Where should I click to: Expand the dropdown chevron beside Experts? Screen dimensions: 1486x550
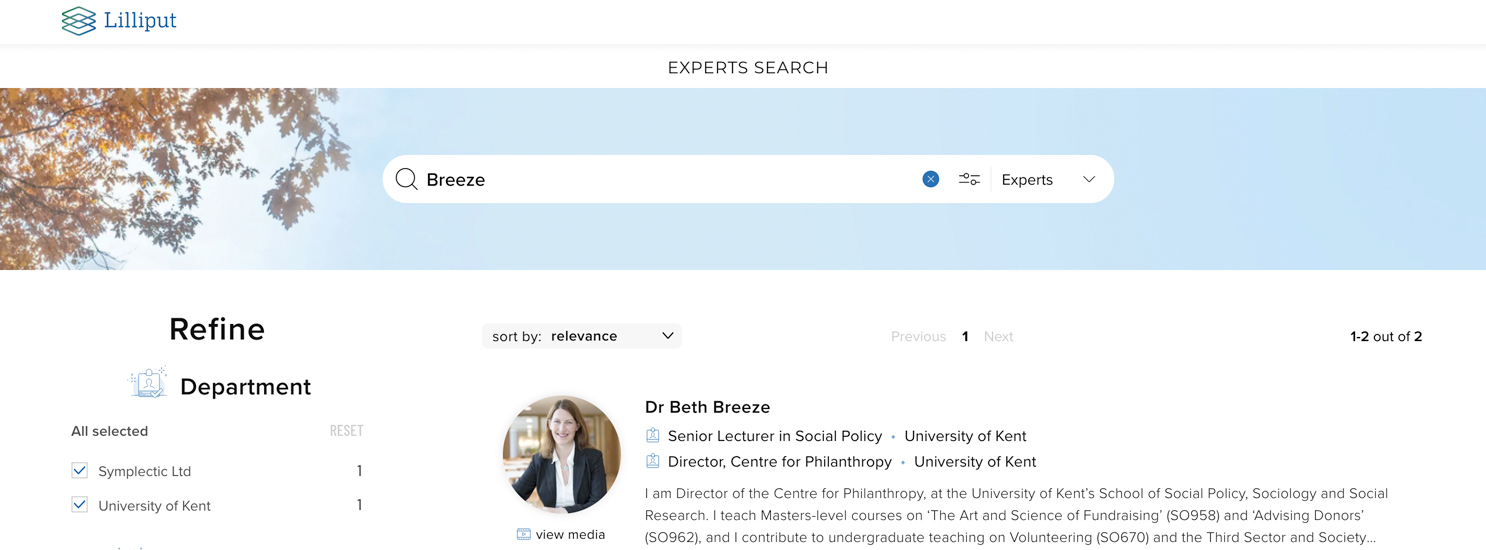pos(1089,180)
